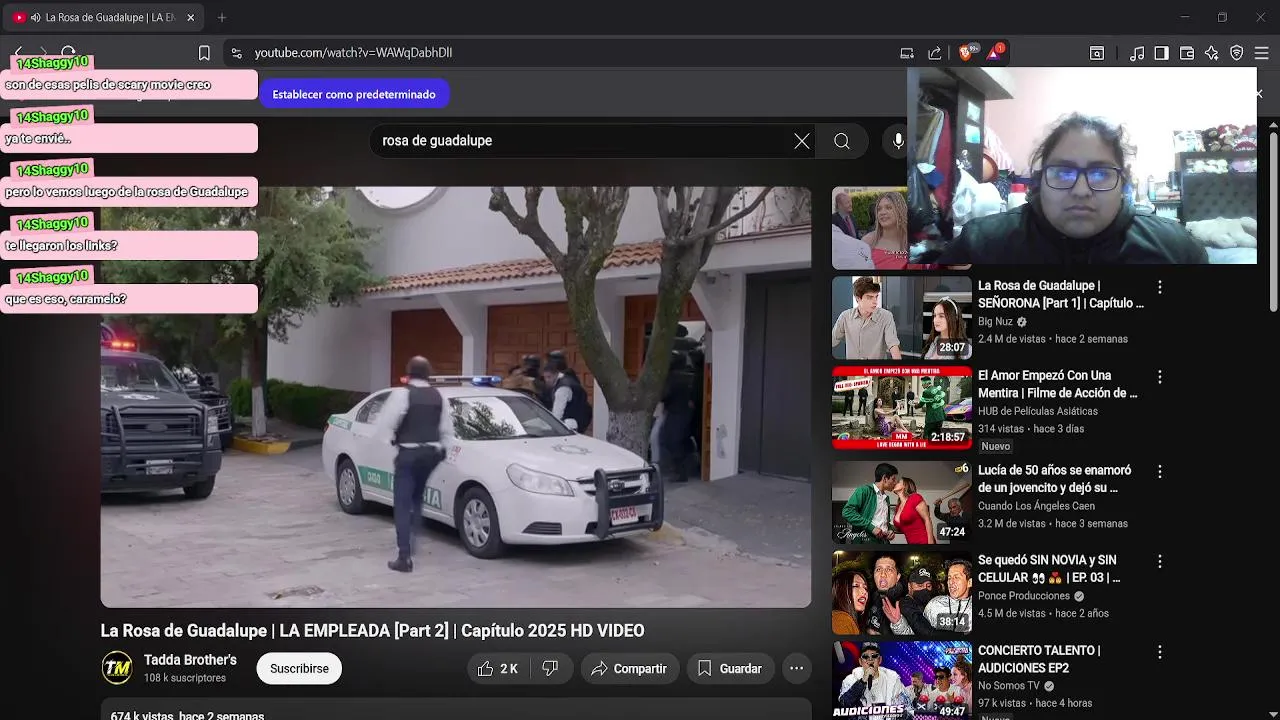The width and height of the screenshot is (1280, 720).
Task: Clear the search text with the X
Action: click(x=802, y=141)
